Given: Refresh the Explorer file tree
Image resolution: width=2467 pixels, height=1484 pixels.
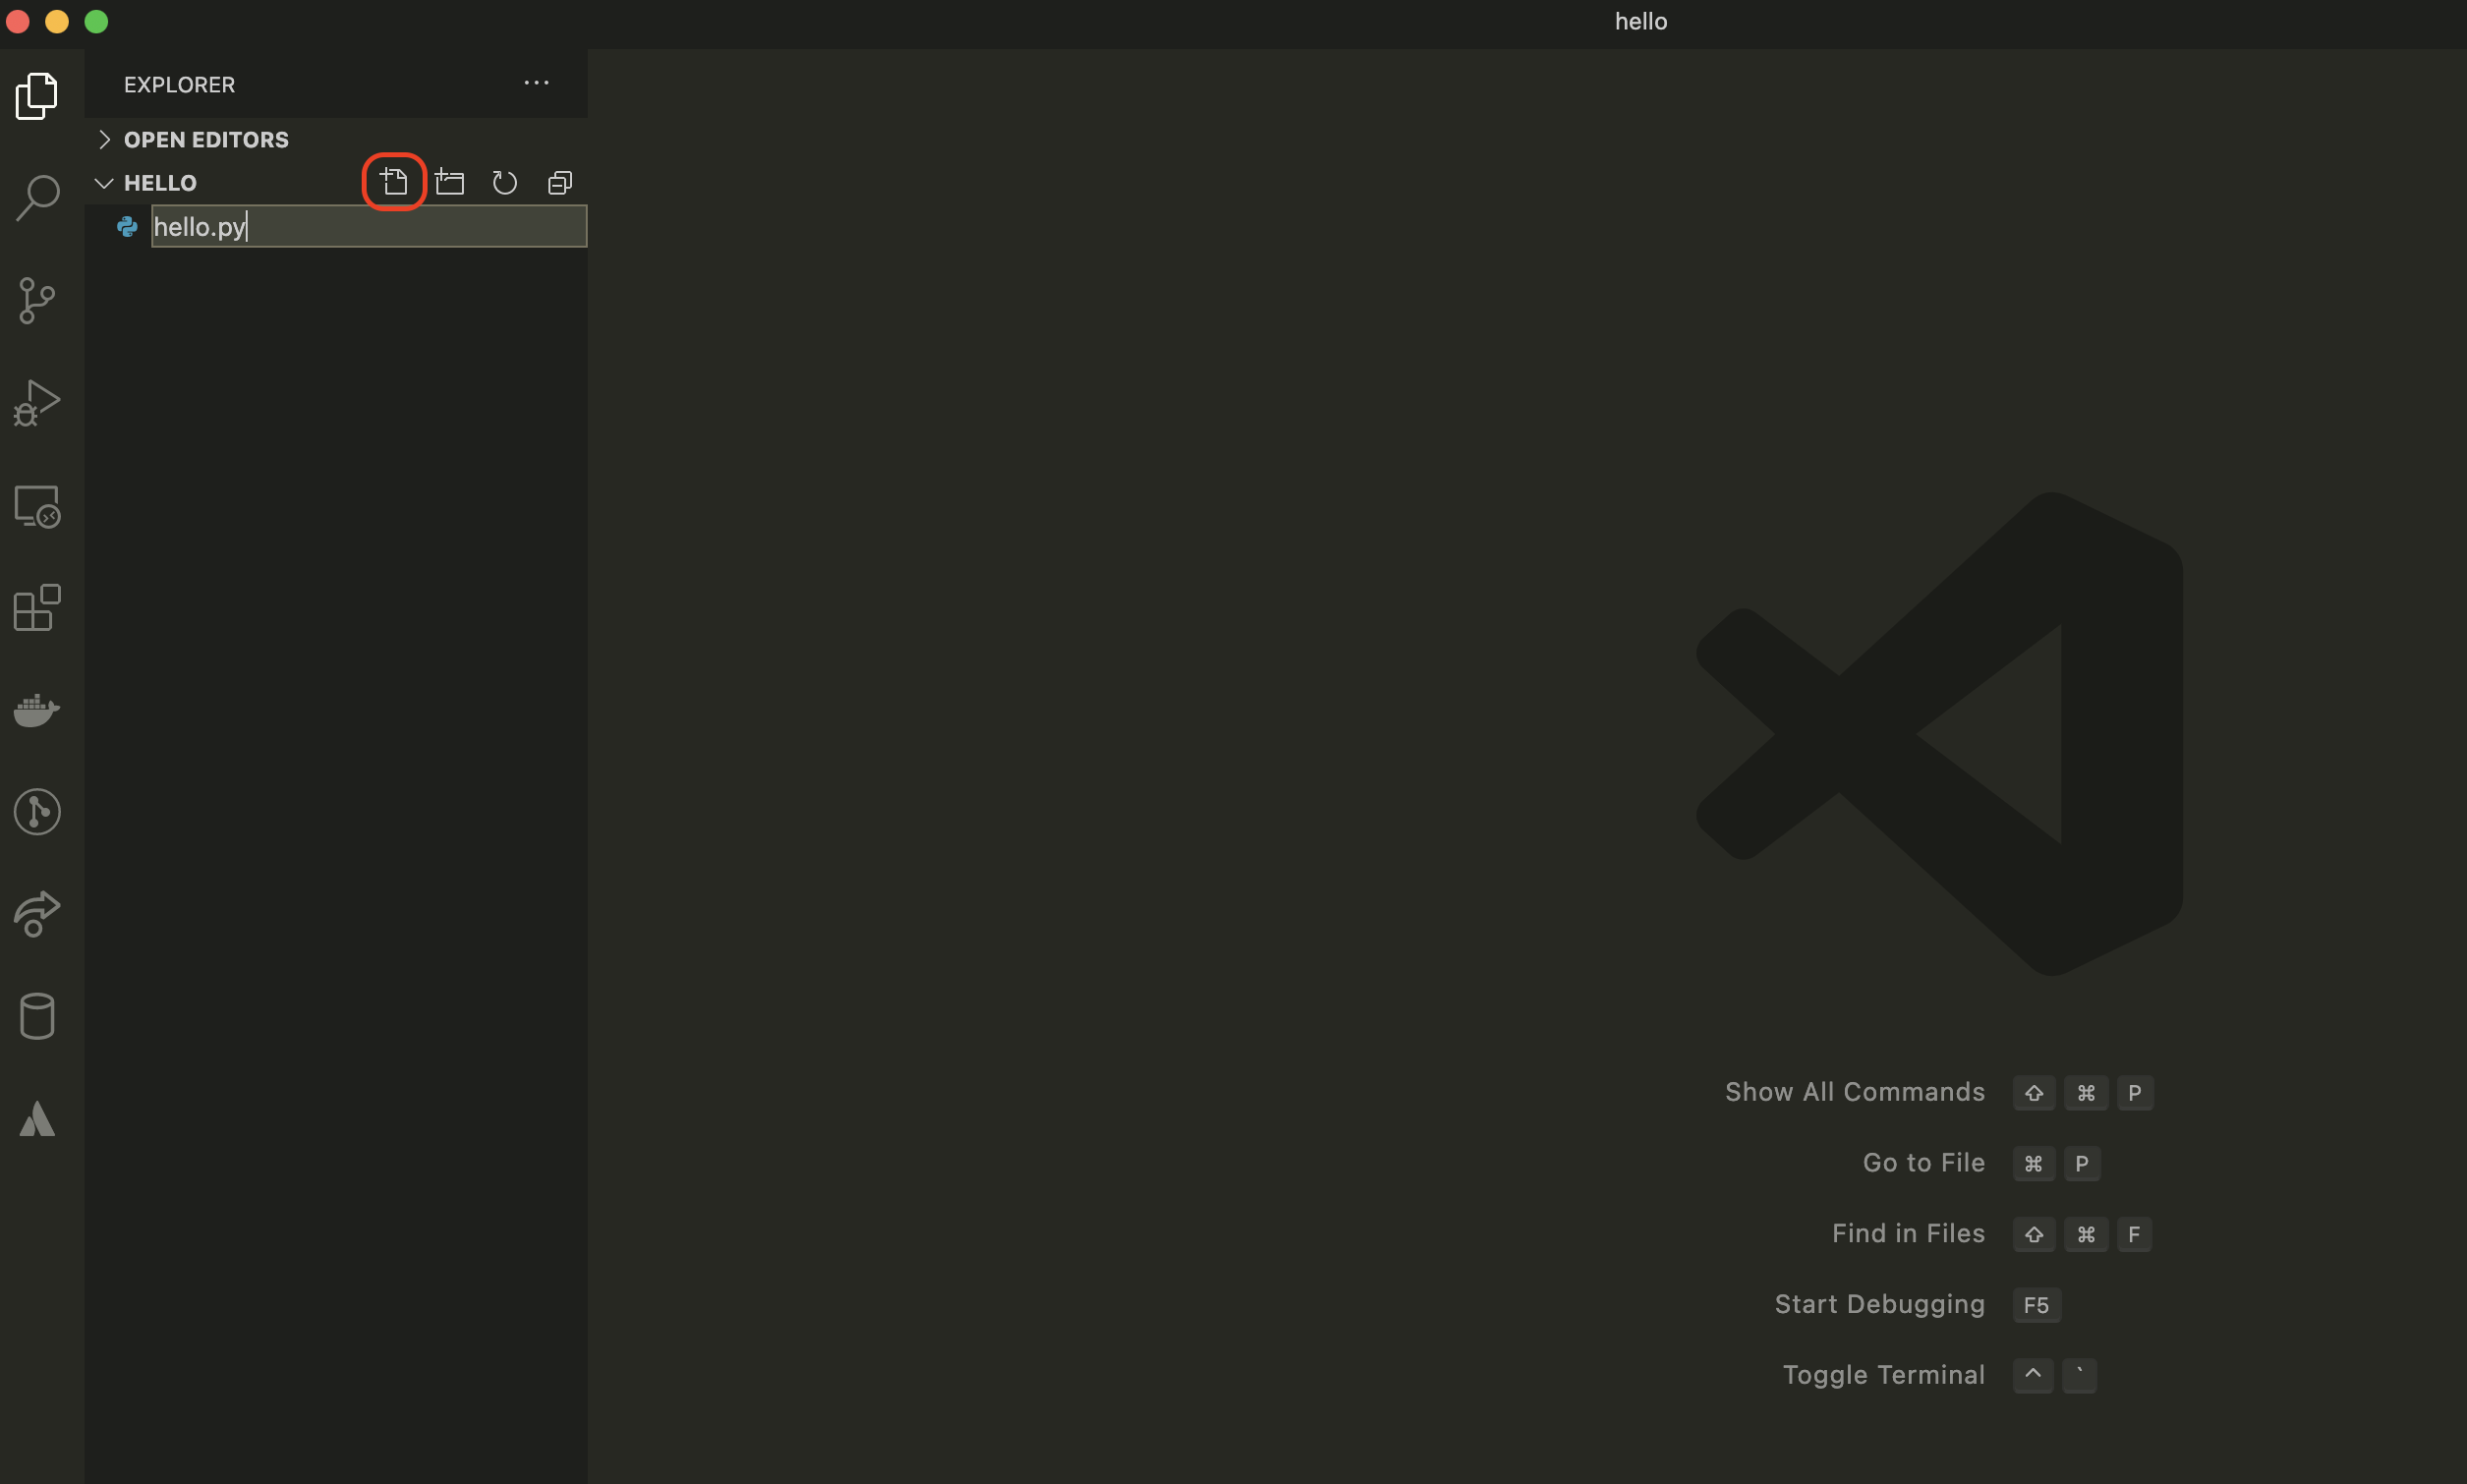Looking at the screenshot, I should click(505, 182).
